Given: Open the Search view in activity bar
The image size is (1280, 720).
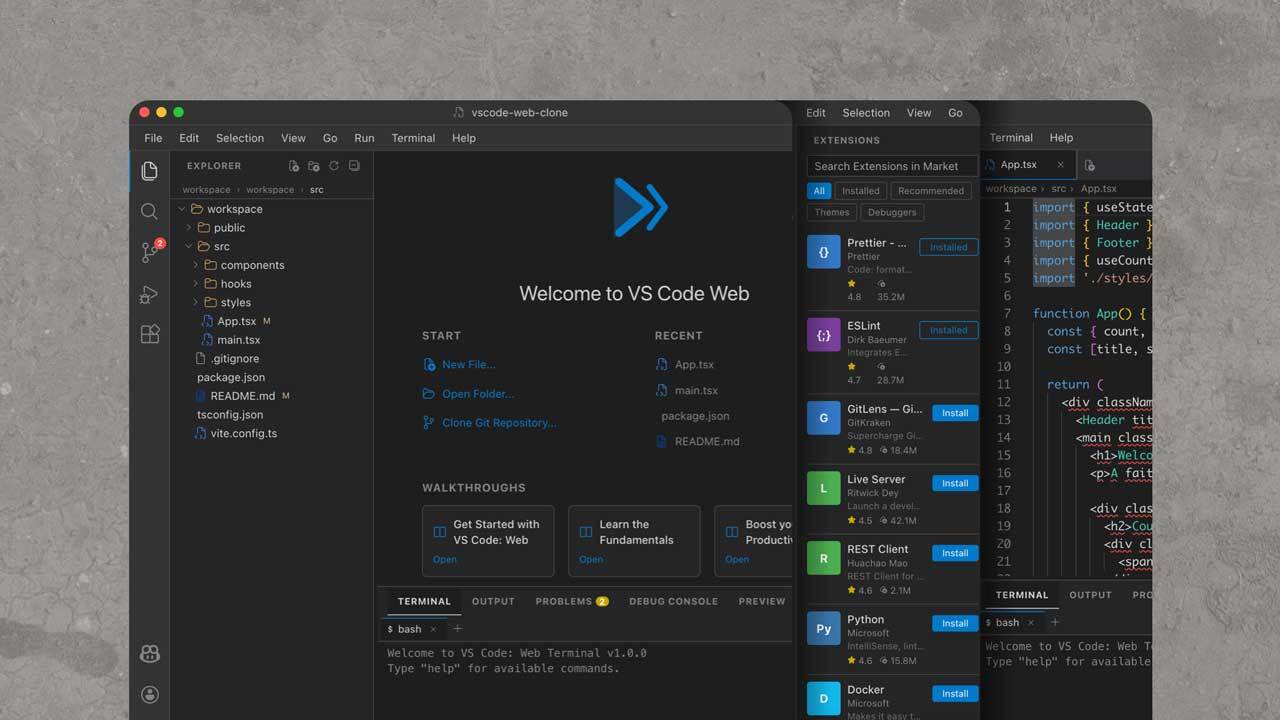Looking at the screenshot, I should coord(149,211).
